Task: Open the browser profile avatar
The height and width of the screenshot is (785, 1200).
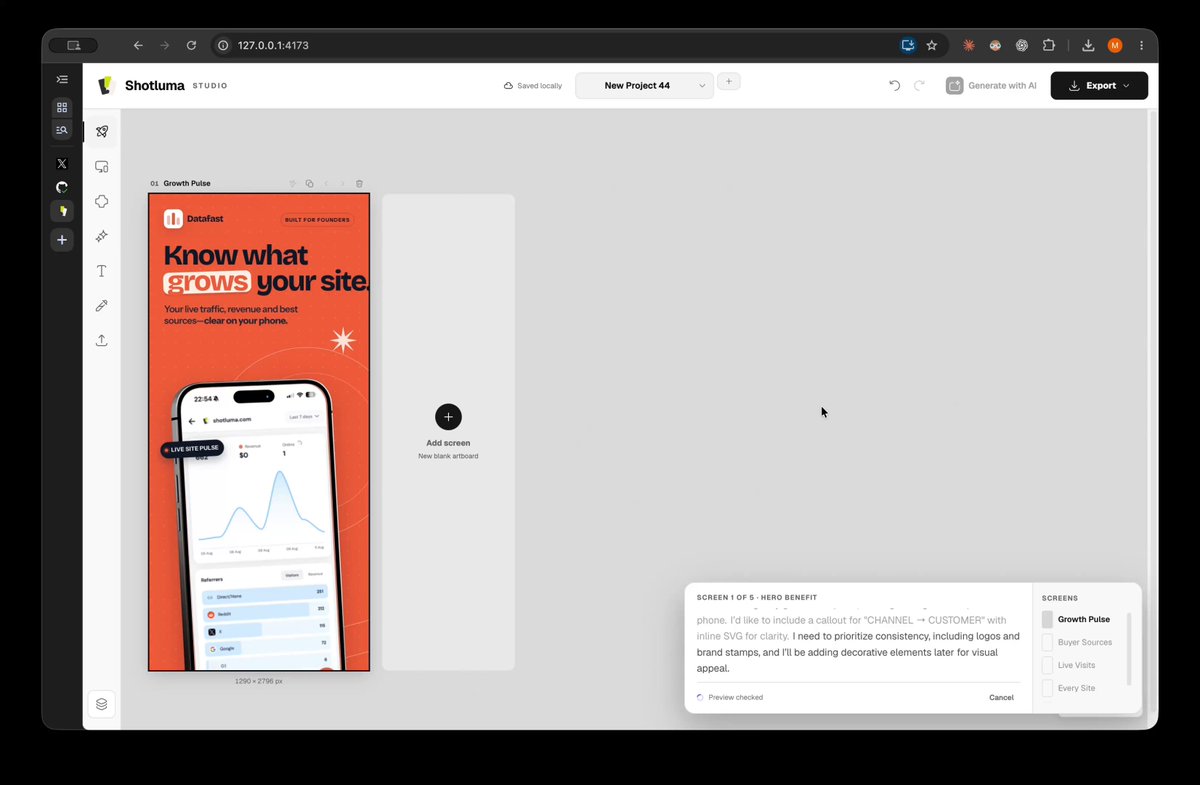Action: click(1115, 45)
